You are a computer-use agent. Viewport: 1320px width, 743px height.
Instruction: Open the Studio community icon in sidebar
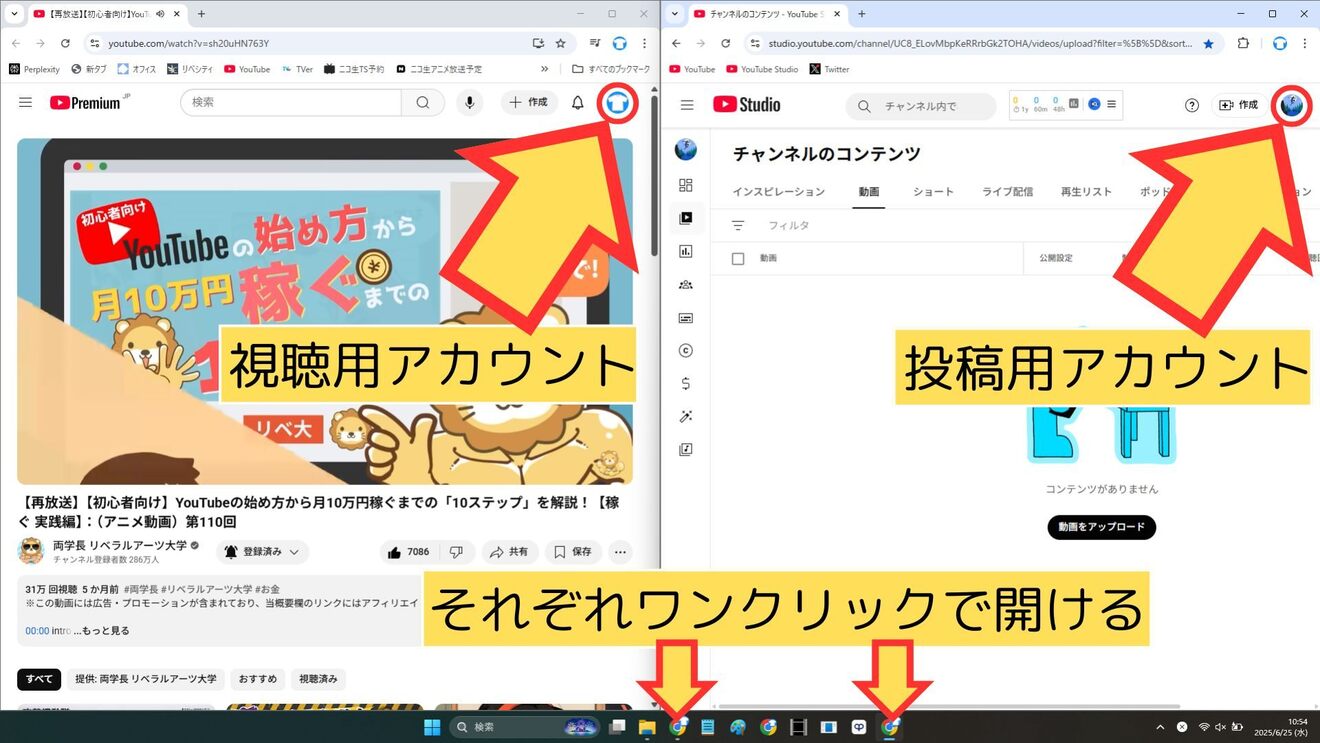click(686, 284)
